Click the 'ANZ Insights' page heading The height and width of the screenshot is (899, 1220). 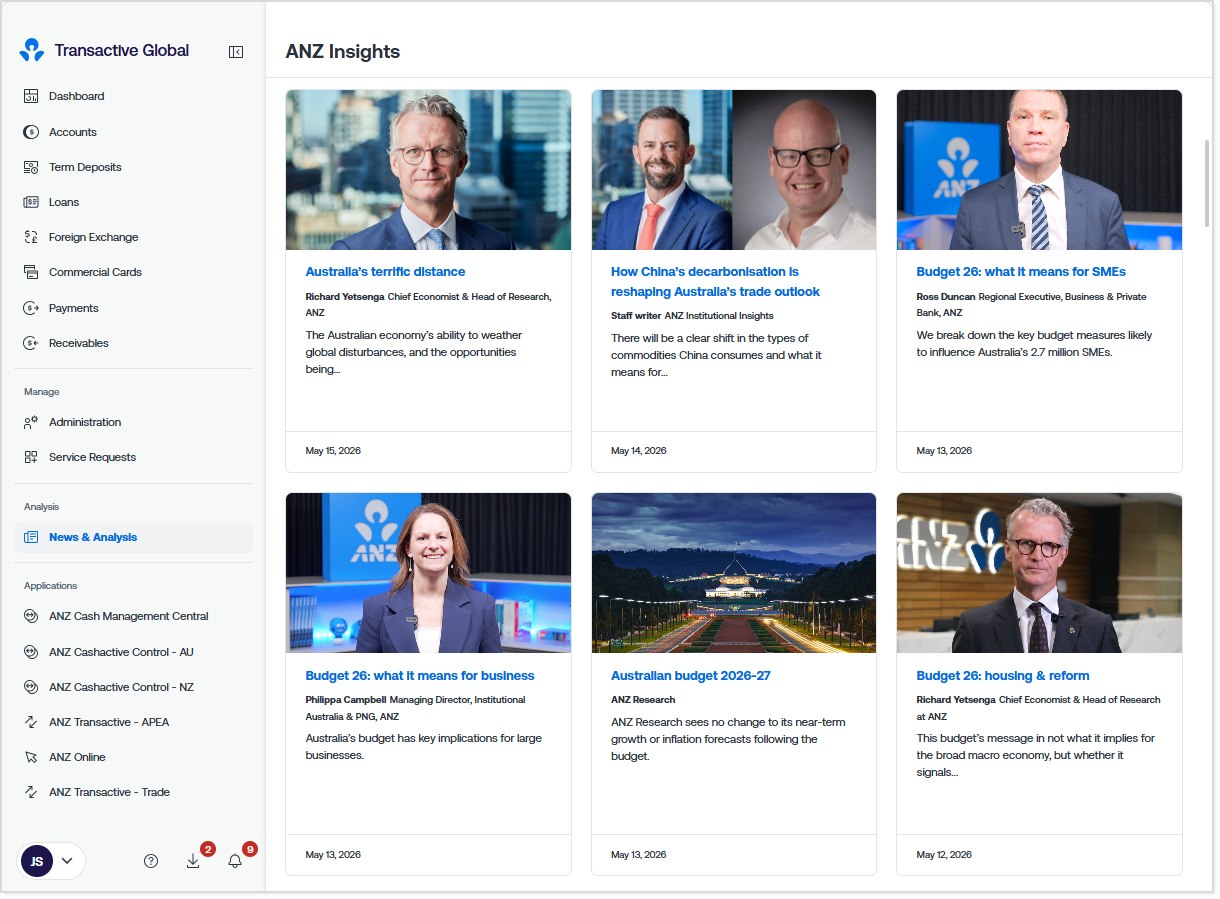pos(343,52)
